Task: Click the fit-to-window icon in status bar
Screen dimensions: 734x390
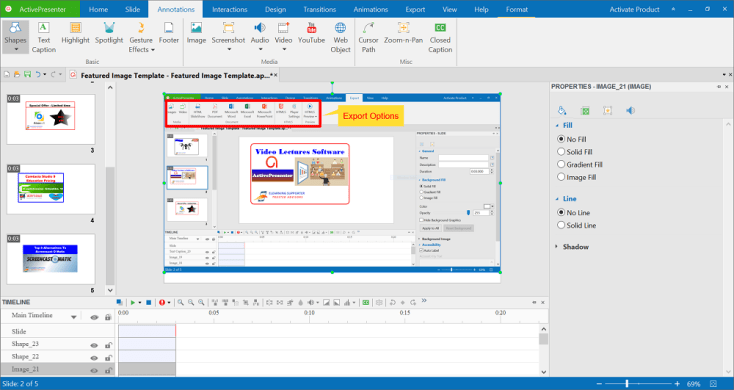Action: point(713,384)
